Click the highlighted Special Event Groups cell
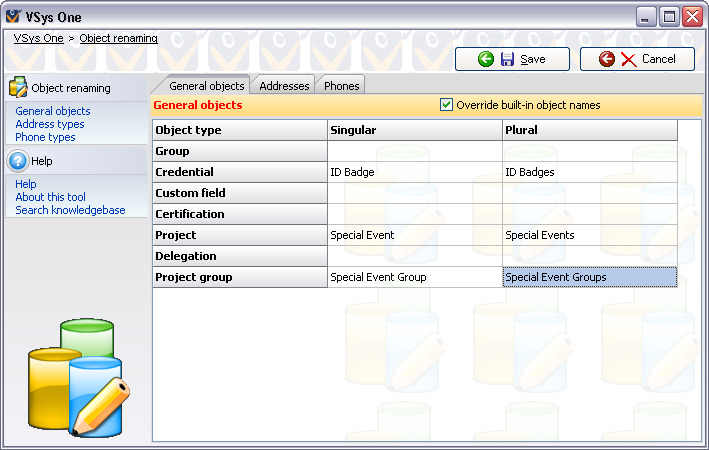 tap(590, 277)
